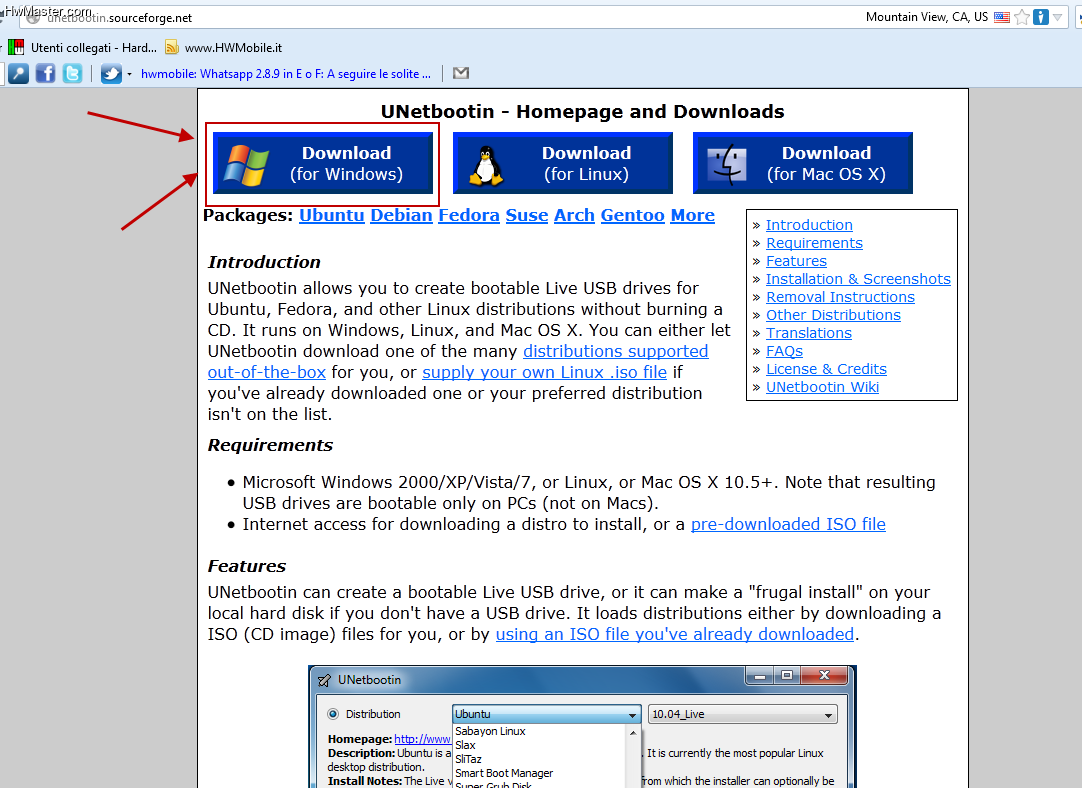Jump to Features via contents box link
Image resolution: width=1082 pixels, height=788 pixels.
click(796, 261)
